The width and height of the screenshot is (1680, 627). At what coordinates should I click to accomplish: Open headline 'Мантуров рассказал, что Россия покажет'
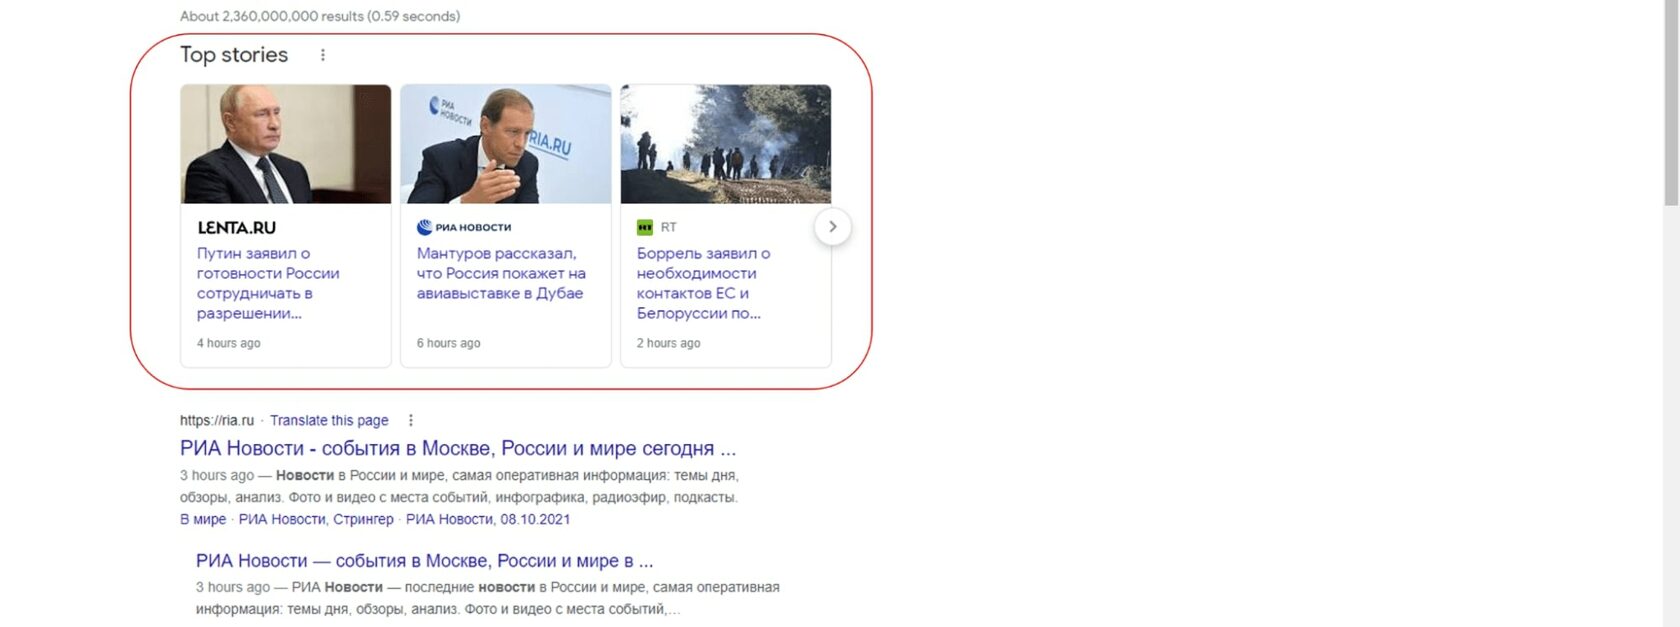[501, 273]
